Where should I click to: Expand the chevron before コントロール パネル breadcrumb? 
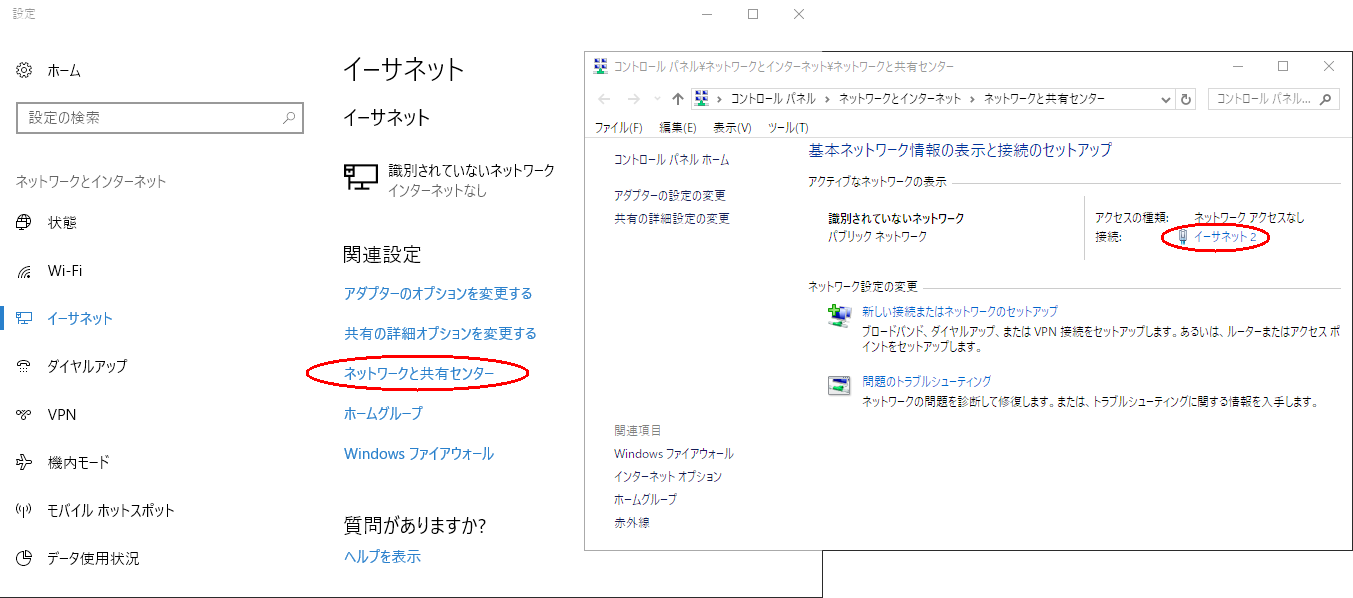pos(720,99)
